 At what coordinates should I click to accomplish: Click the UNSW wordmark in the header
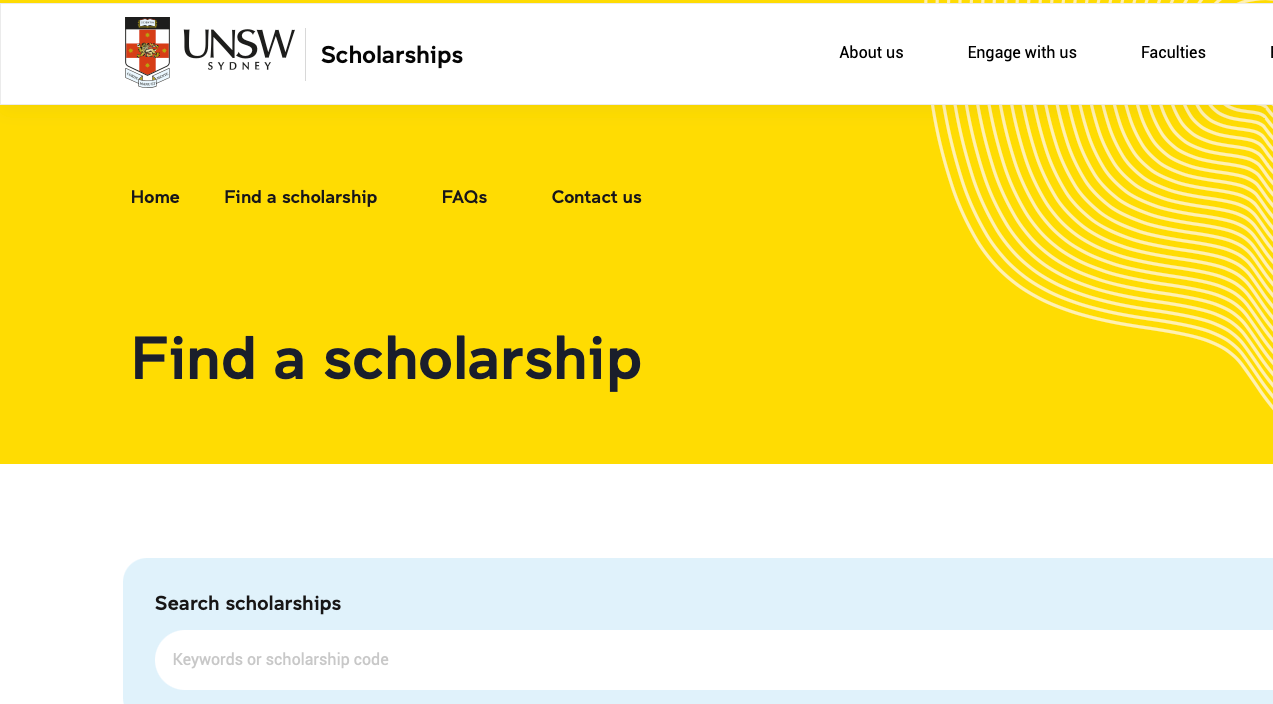pyautogui.click(x=238, y=48)
